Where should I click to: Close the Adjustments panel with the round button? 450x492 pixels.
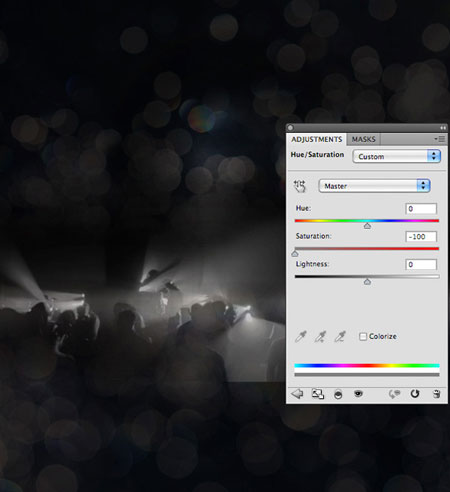point(290,128)
